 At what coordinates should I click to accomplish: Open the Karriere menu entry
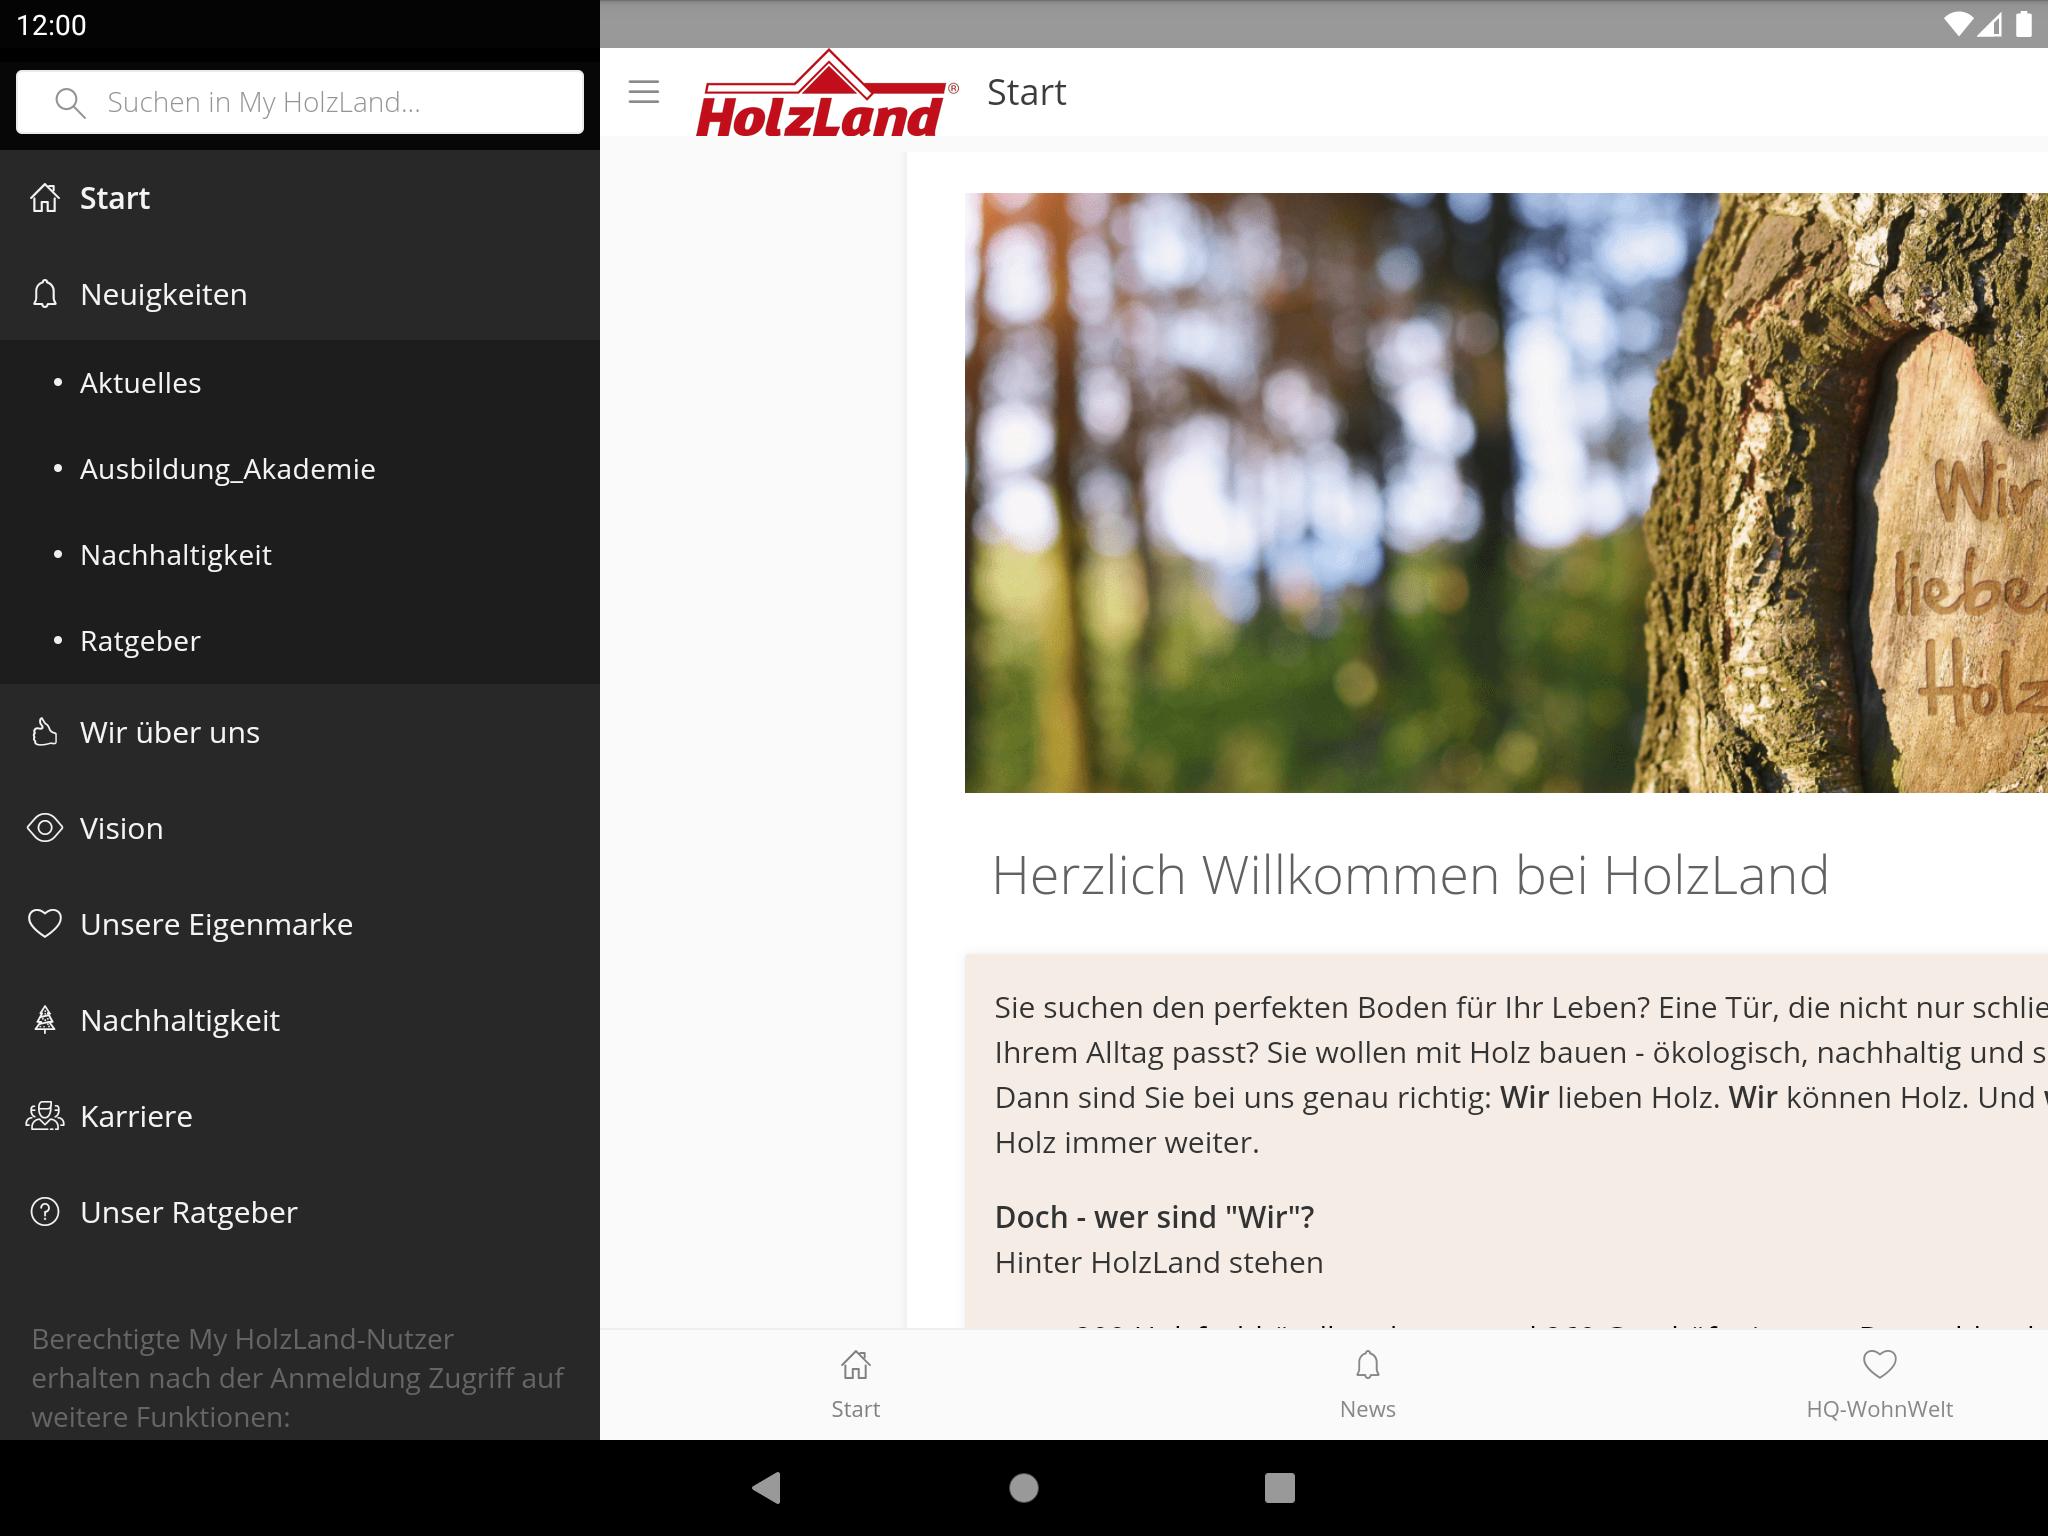point(300,1116)
